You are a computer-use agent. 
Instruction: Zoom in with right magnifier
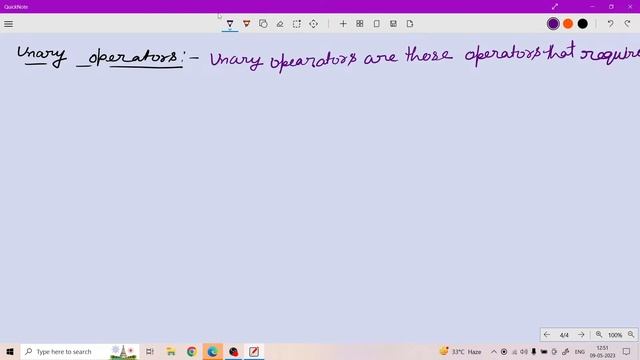pyautogui.click(x=631, y=335)
